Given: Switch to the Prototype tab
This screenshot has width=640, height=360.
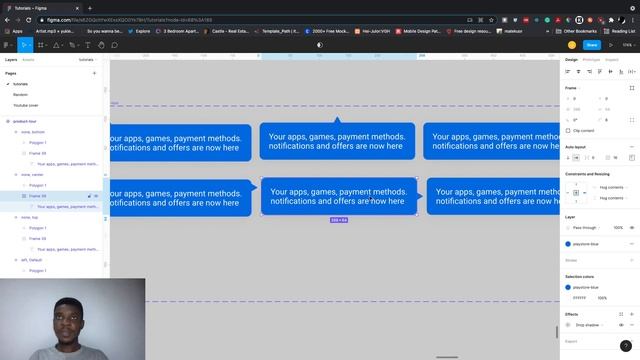Looking at the screenshot, I should pos(591,60).
